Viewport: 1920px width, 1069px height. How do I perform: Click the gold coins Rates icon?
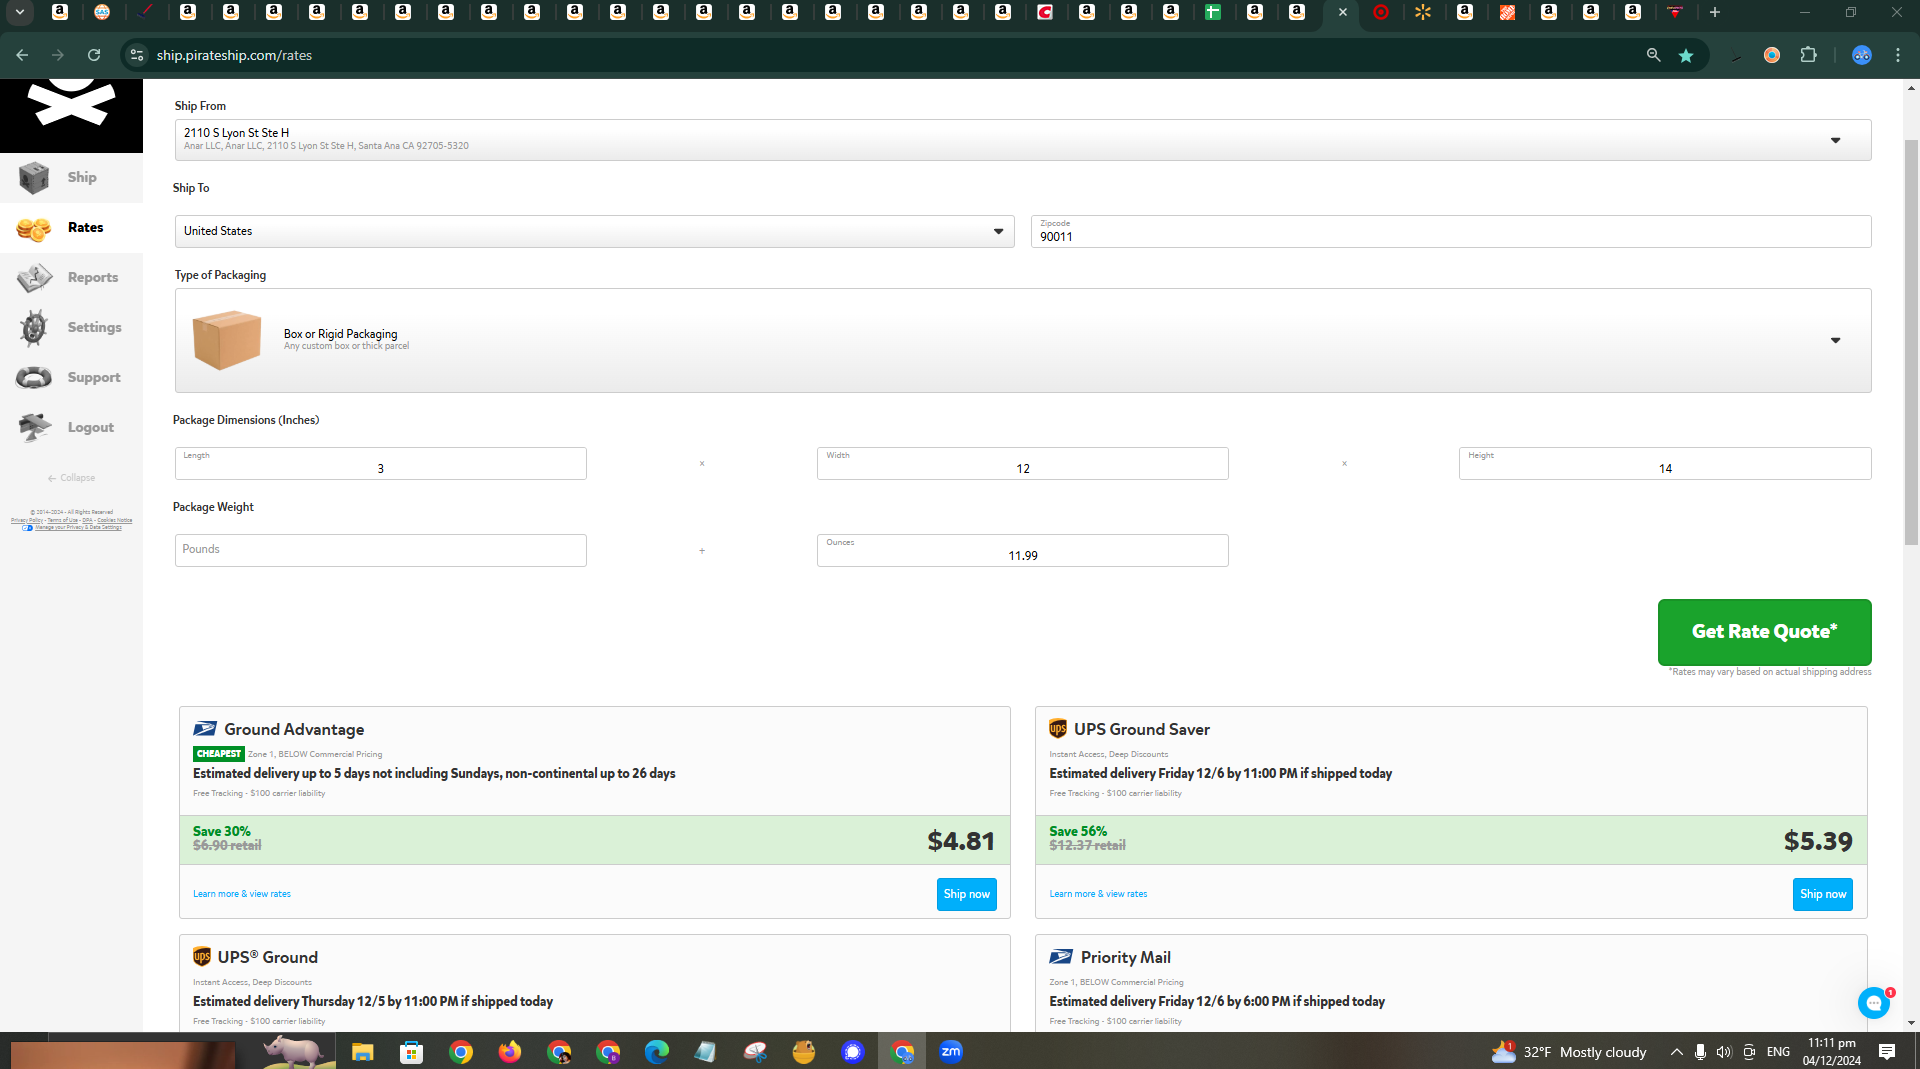(x=33, y=229)
